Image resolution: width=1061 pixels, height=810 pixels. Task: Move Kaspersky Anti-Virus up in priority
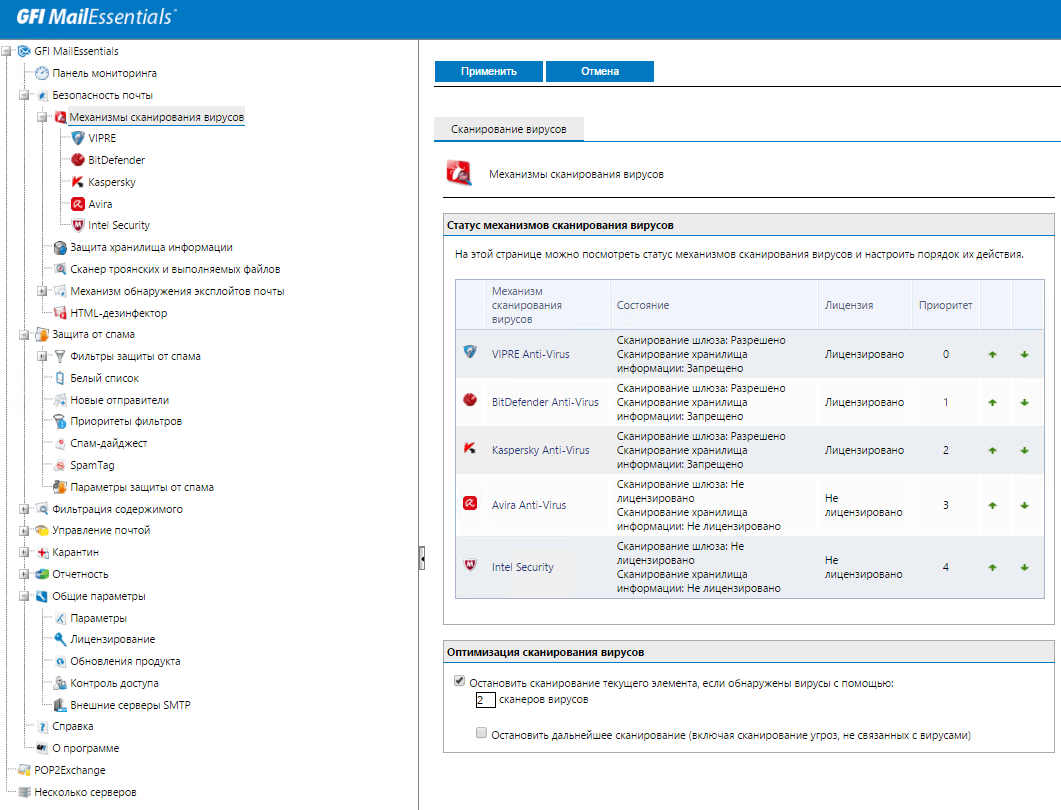click(x=992, y=451)
